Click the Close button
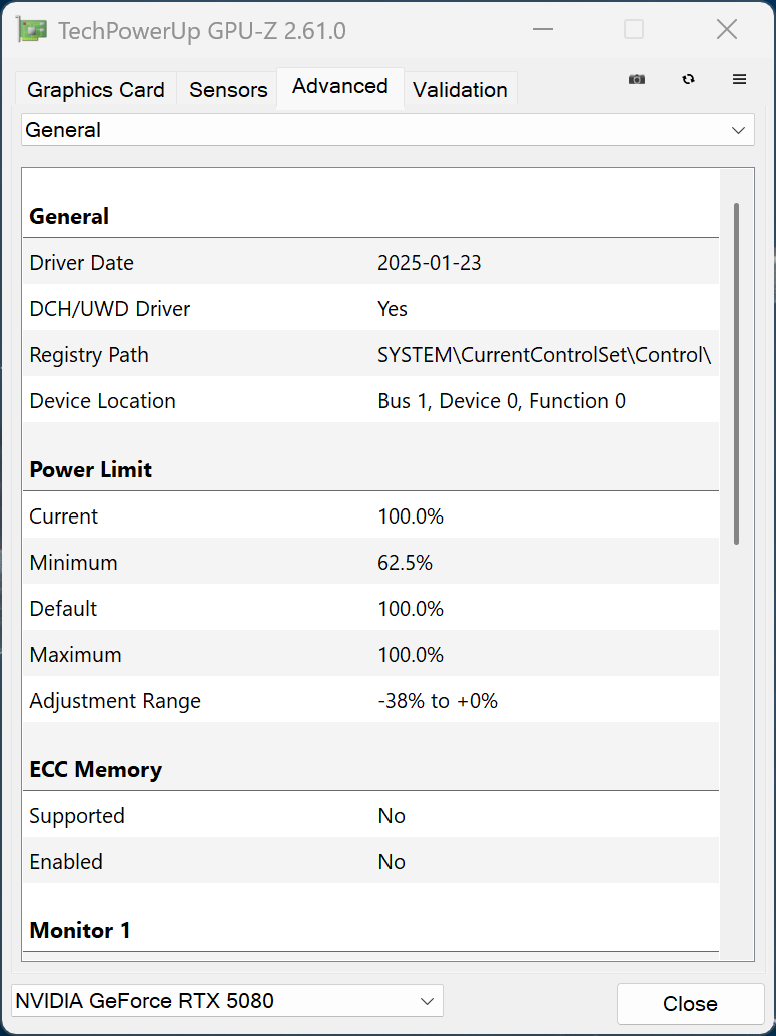The width and height of the screenshot is (776, 1036). (690, 1003)
